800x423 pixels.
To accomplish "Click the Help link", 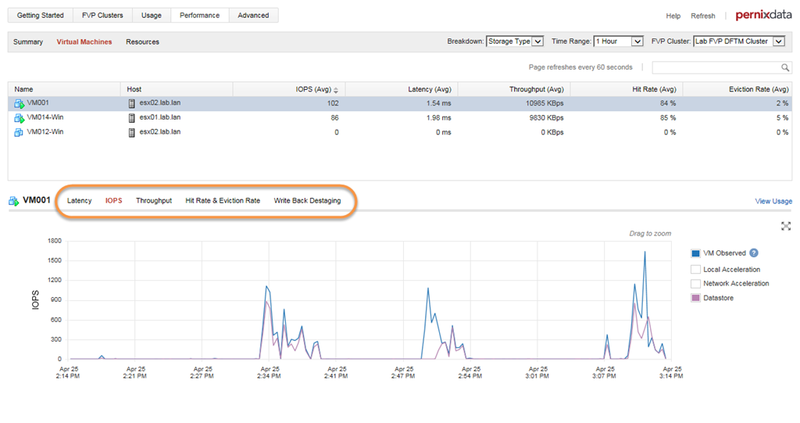I will 673,16.
